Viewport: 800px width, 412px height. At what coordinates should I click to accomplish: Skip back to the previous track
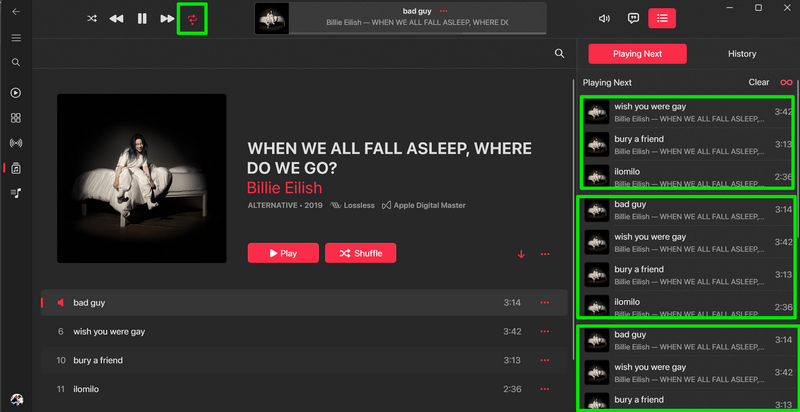[116, 19]
